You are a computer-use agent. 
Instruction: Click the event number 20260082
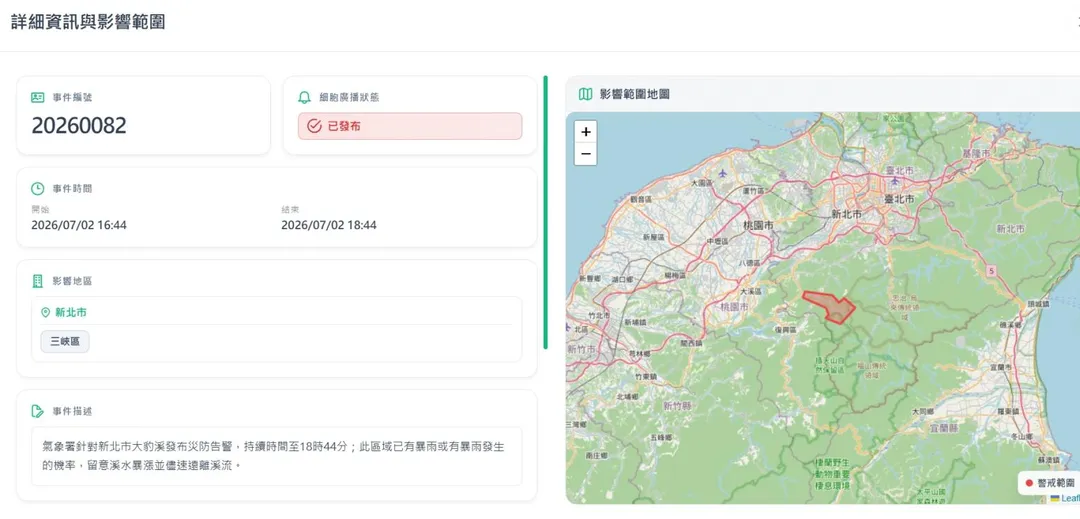pyautogui.click(x=79, y=126)
